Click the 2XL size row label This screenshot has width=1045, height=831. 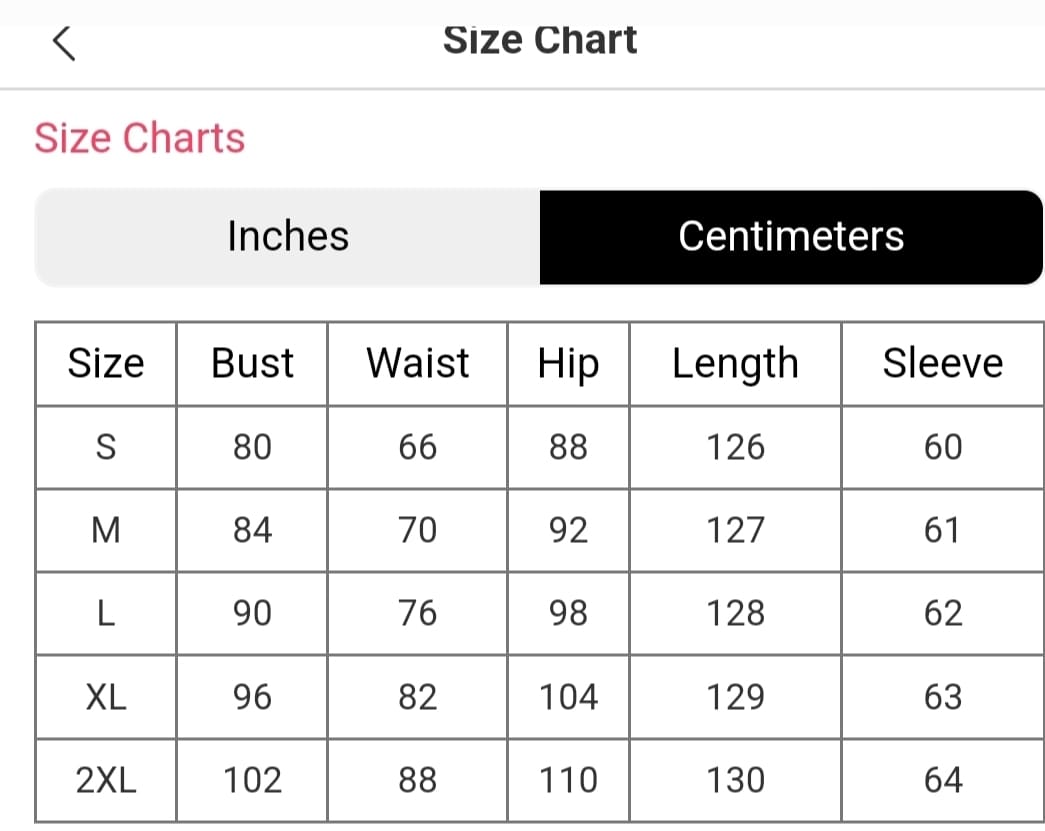coord(106,780)
